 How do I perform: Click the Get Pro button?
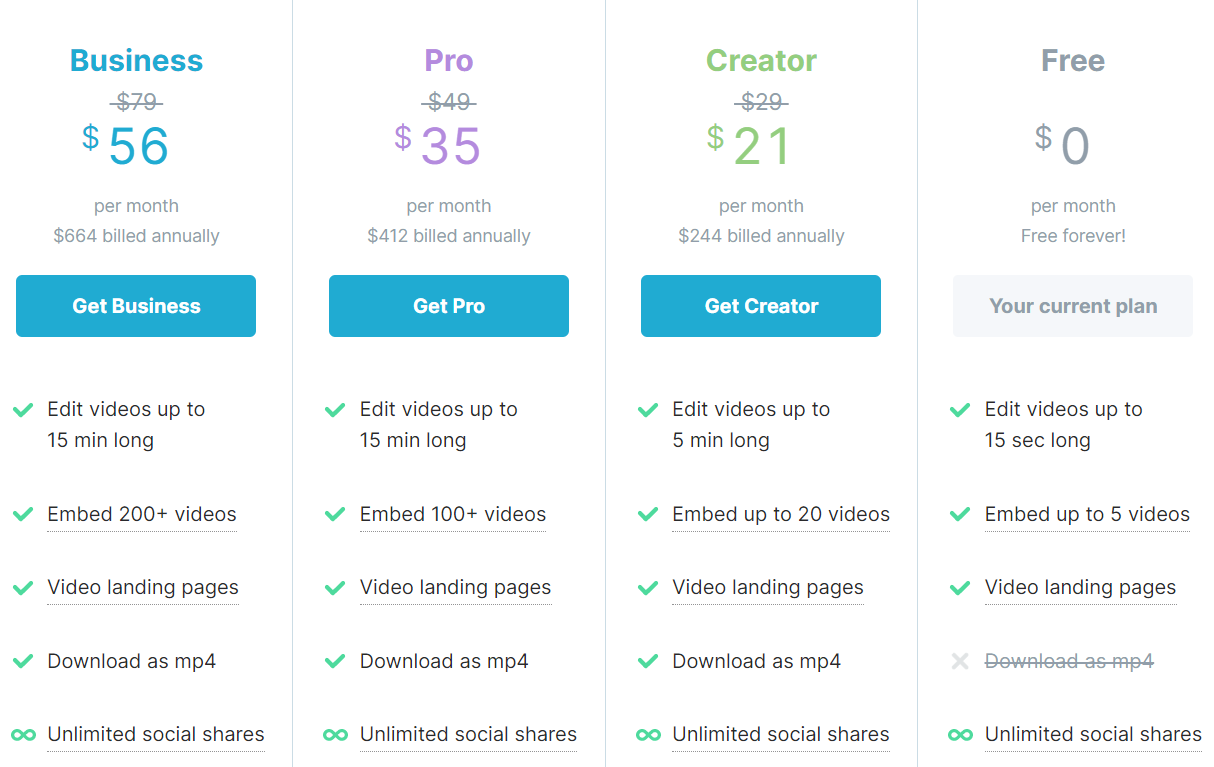pyautogui.click(x=448, y=306)
